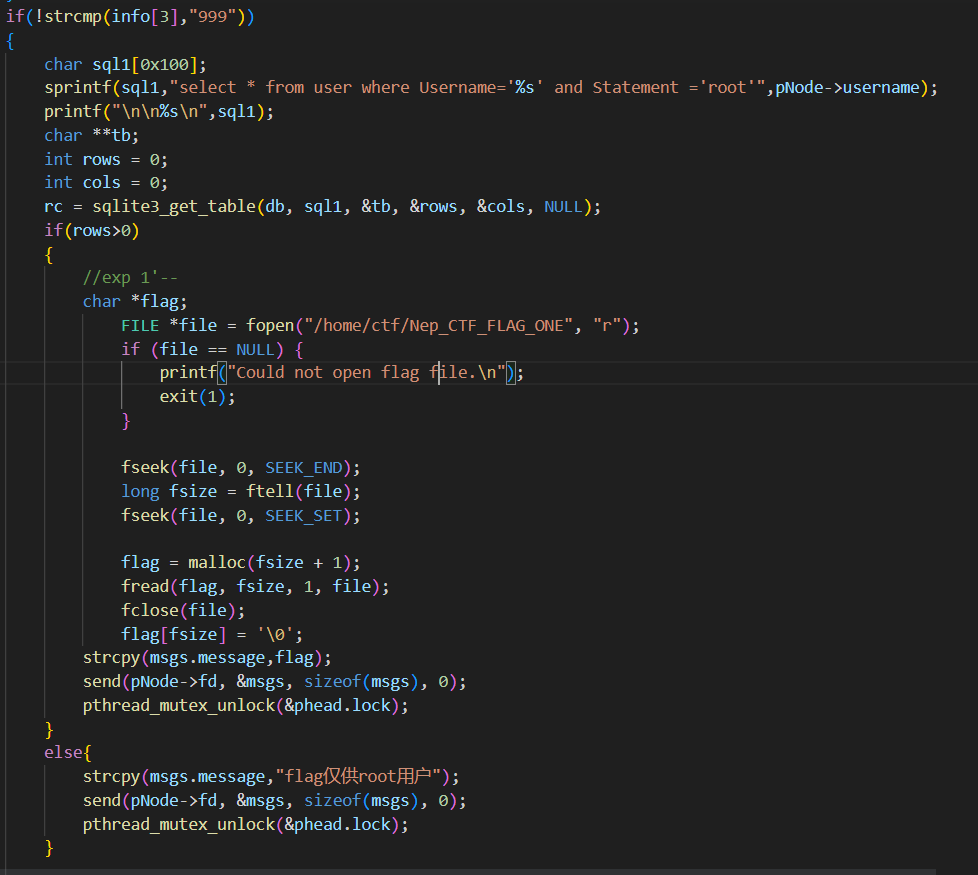Click the strcpy with 'flag仅供root用户' string
Screen dimensions: 978x875
[271, 776]
